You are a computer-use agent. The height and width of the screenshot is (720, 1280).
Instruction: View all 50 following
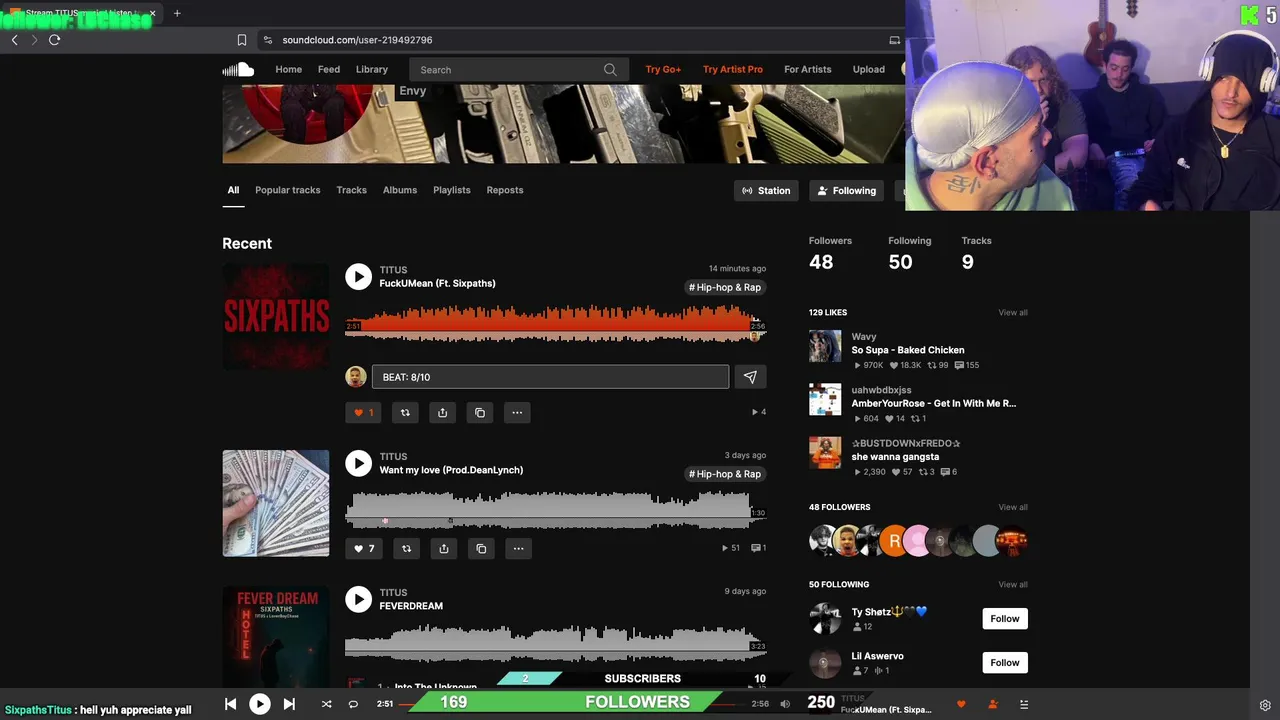1012,585
